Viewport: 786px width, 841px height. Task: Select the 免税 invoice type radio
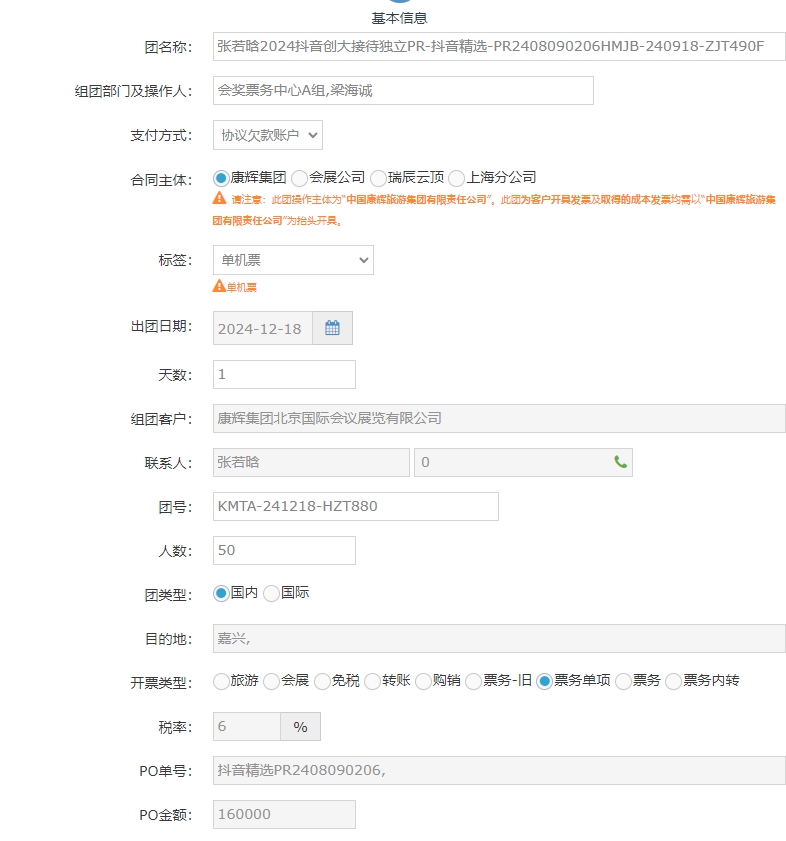[322, 681]
